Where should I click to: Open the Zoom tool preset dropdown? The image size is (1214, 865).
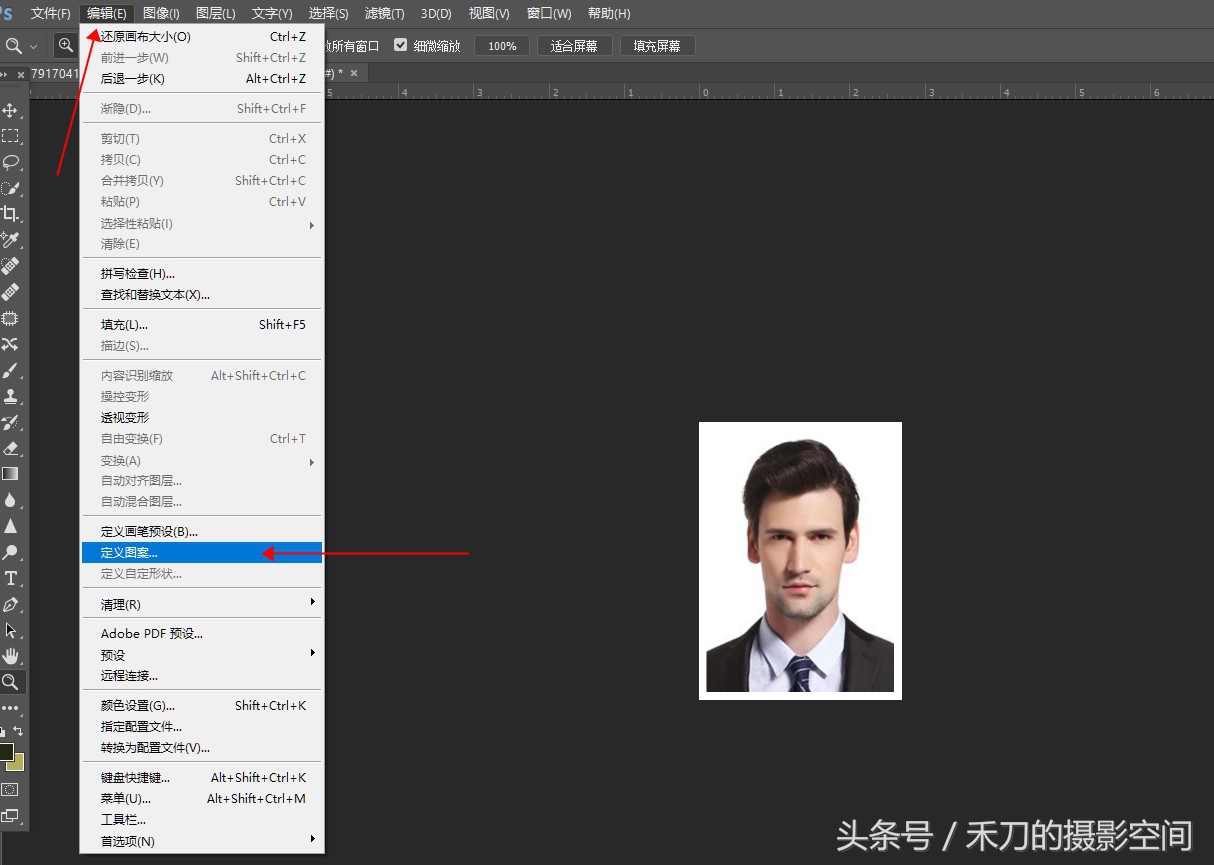pos(33,46)
